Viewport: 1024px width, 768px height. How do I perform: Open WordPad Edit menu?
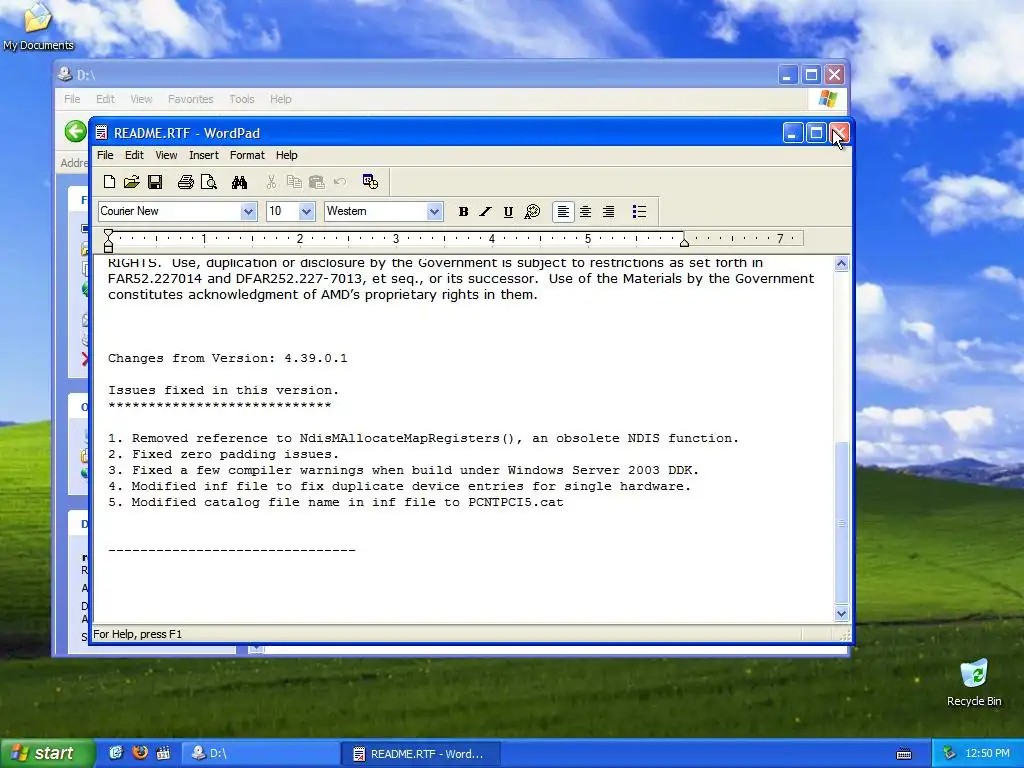click(x=134, y=155)
